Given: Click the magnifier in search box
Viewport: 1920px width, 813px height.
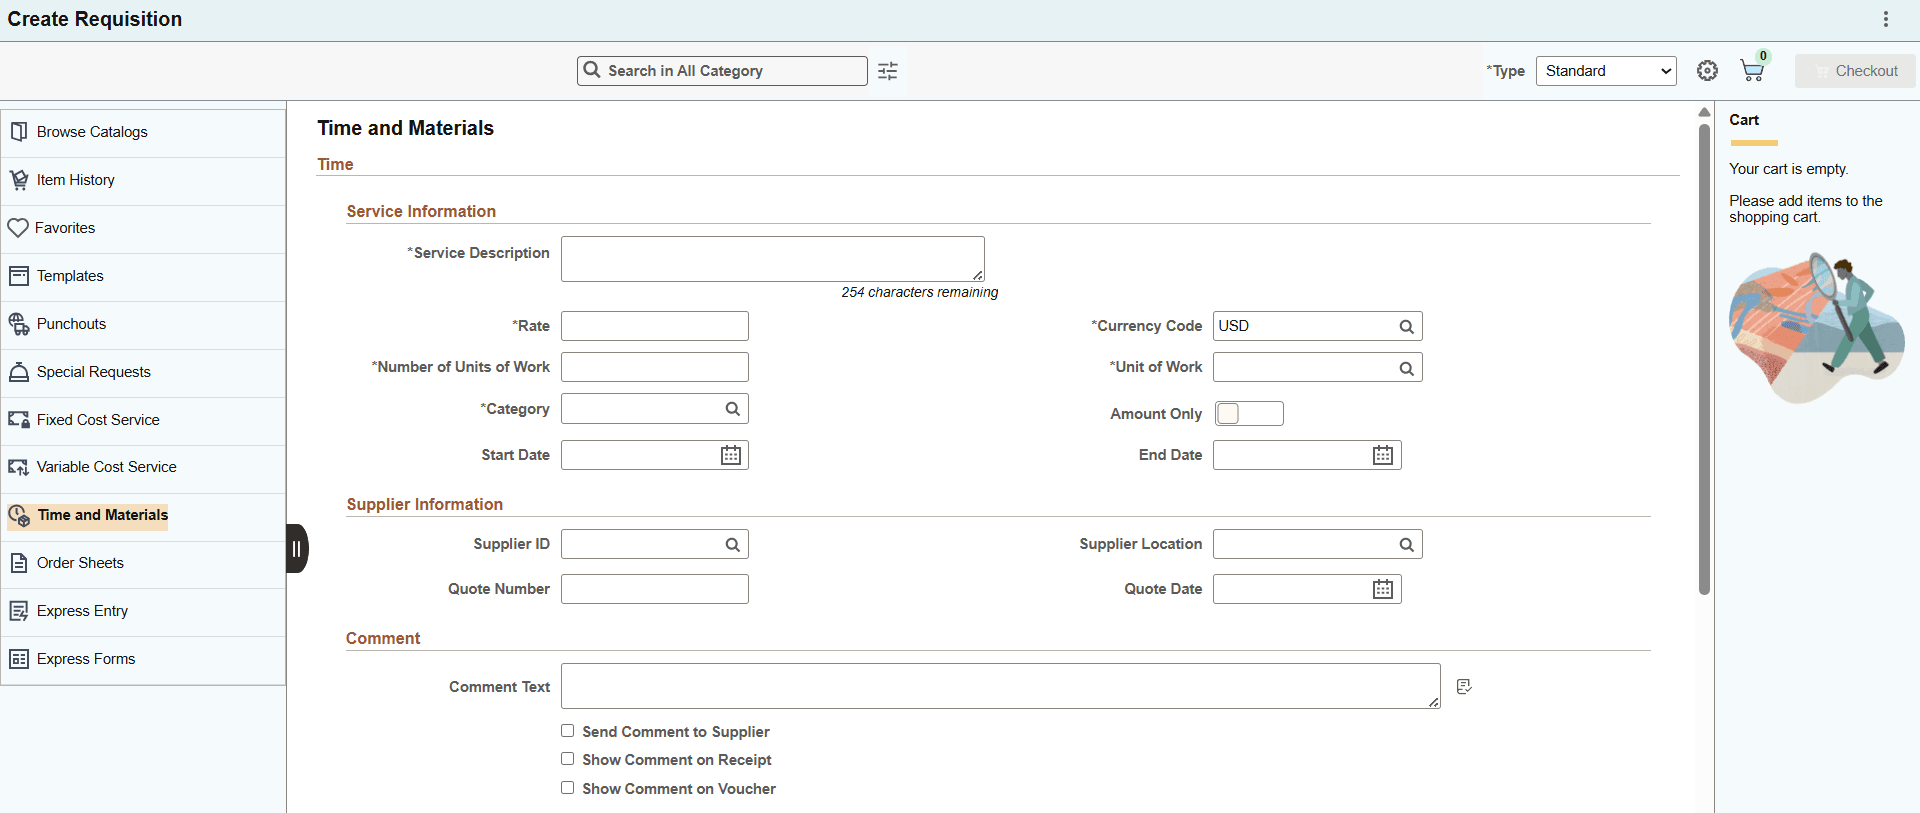Looking at the screenshot, I should pyautogui.click(x=592, y=70).
